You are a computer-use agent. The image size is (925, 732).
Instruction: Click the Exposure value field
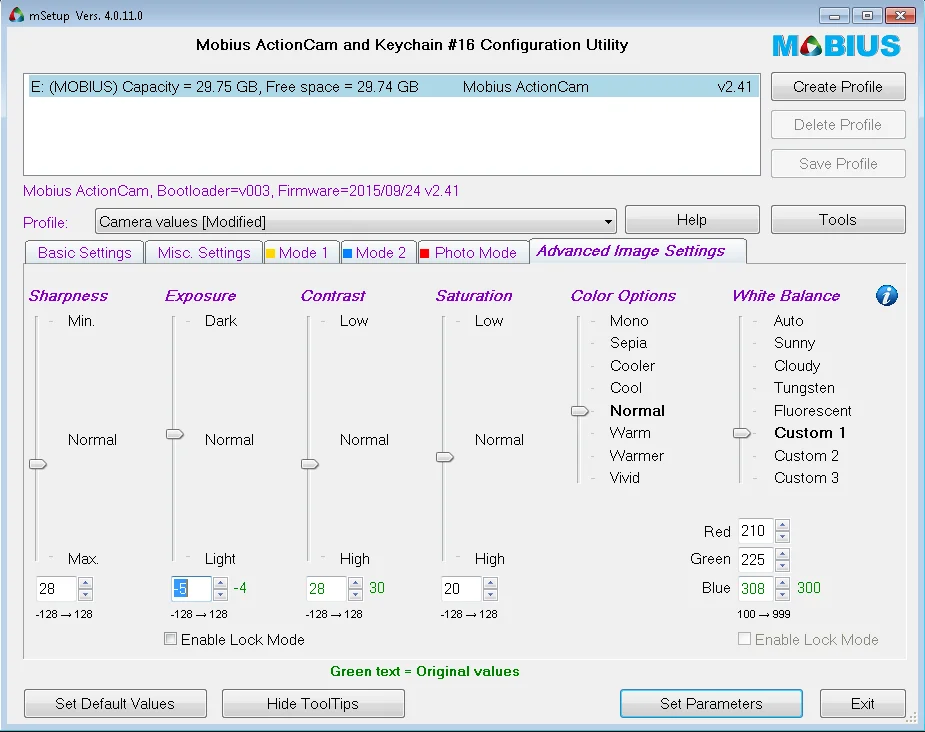(x=192, y=588)
